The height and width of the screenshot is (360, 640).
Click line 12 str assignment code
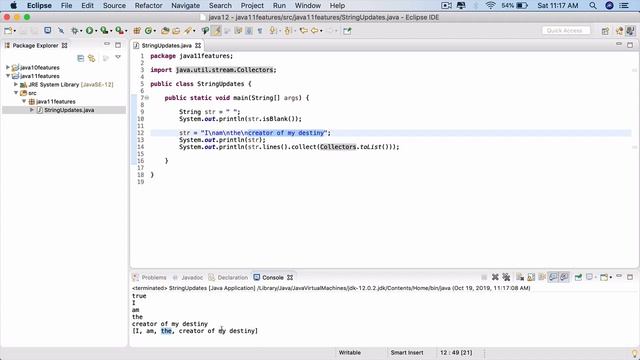(x=255, y=133)
